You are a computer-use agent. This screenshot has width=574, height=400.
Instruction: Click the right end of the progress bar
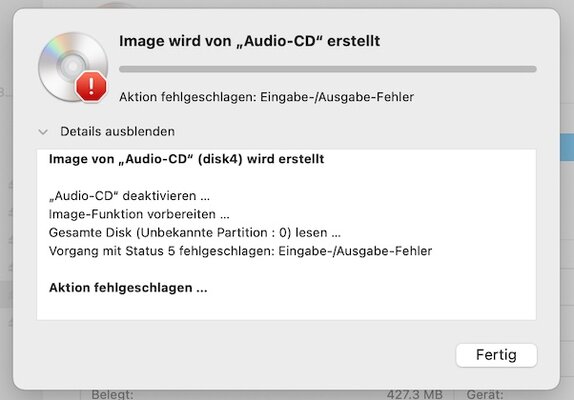pos(533,69)
